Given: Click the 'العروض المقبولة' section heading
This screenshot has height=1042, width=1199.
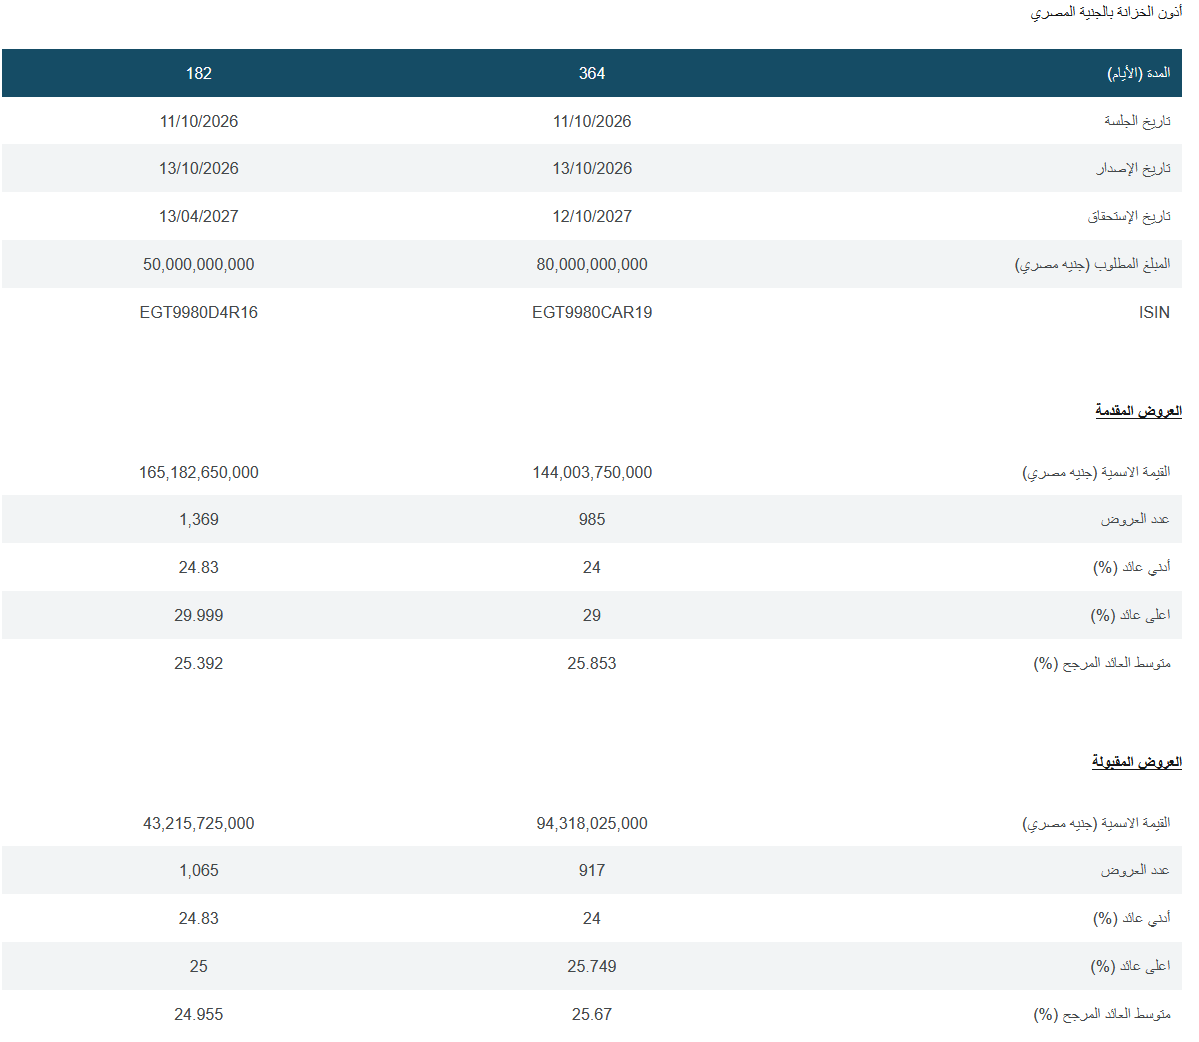Looking at the screenshot, I should [1137, 761].
